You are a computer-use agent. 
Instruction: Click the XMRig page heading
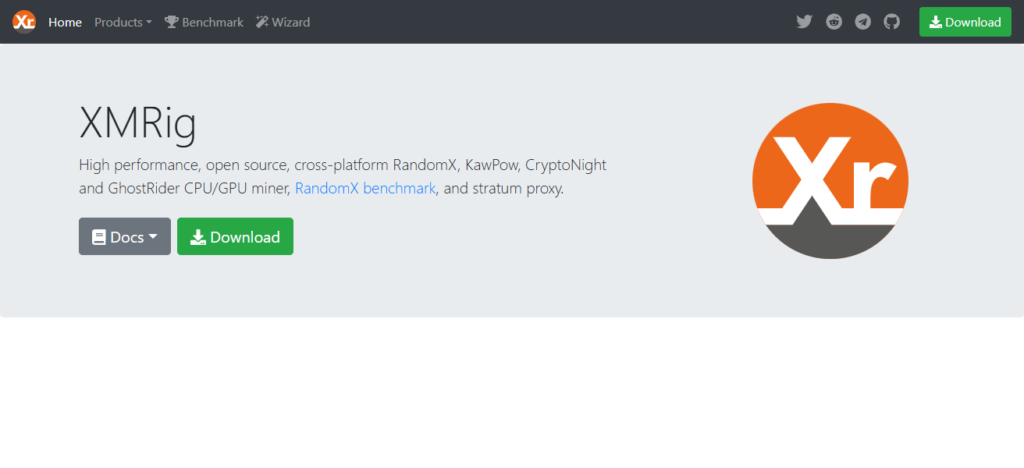pos(137,124)
